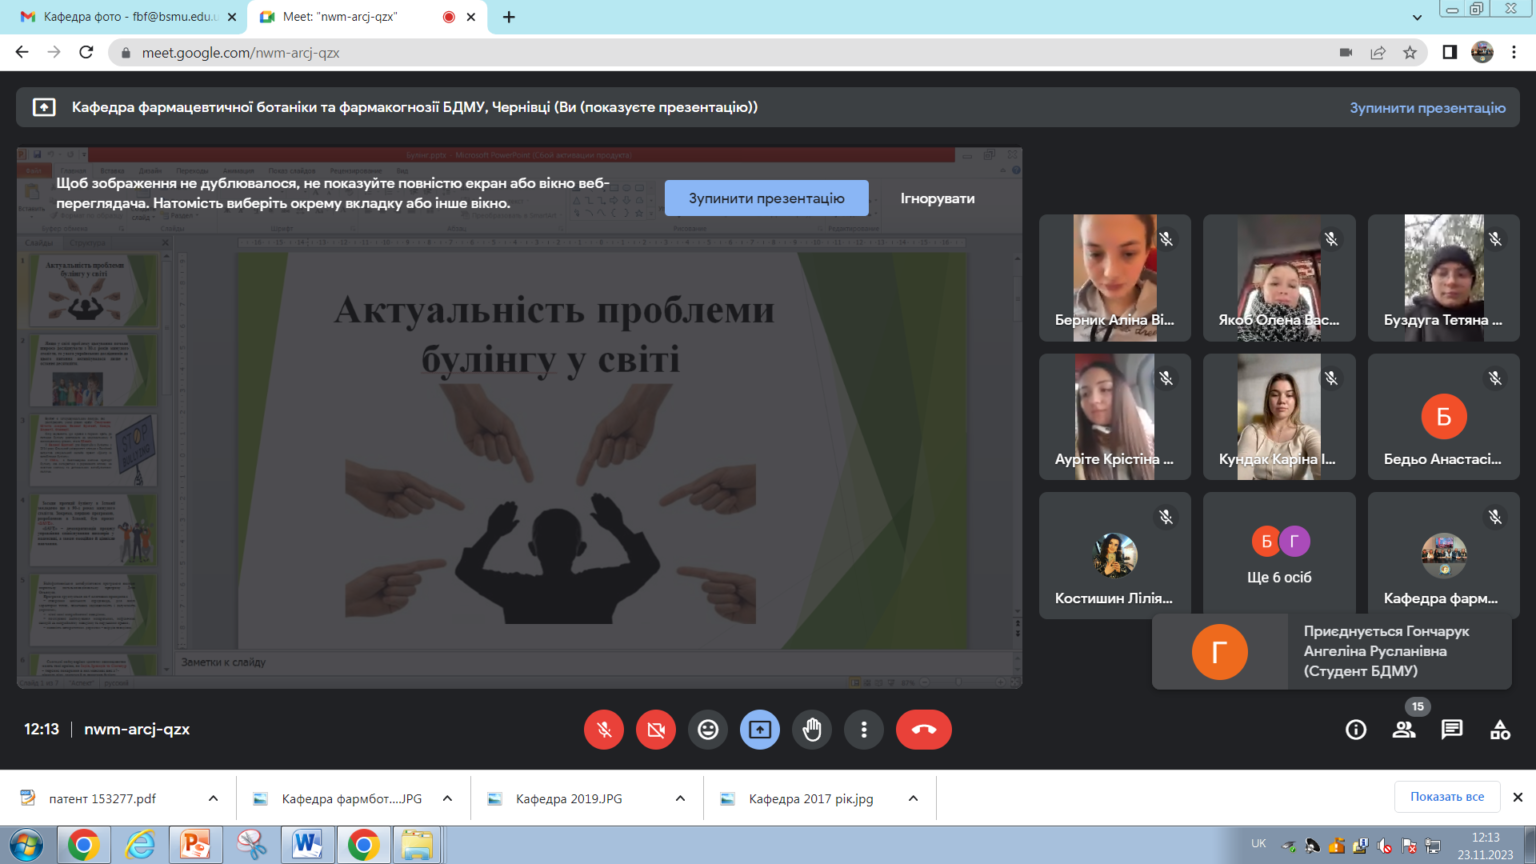
Task: Expand options for Кафедра 2017 рік.jpg download
Action: tap(913, 798)
